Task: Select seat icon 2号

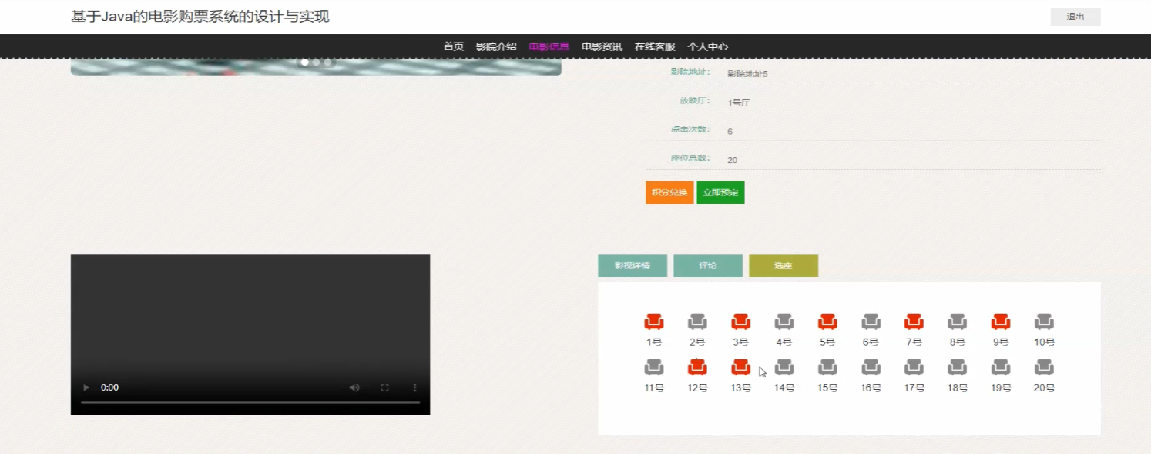Action: click(x=697, y=321)
